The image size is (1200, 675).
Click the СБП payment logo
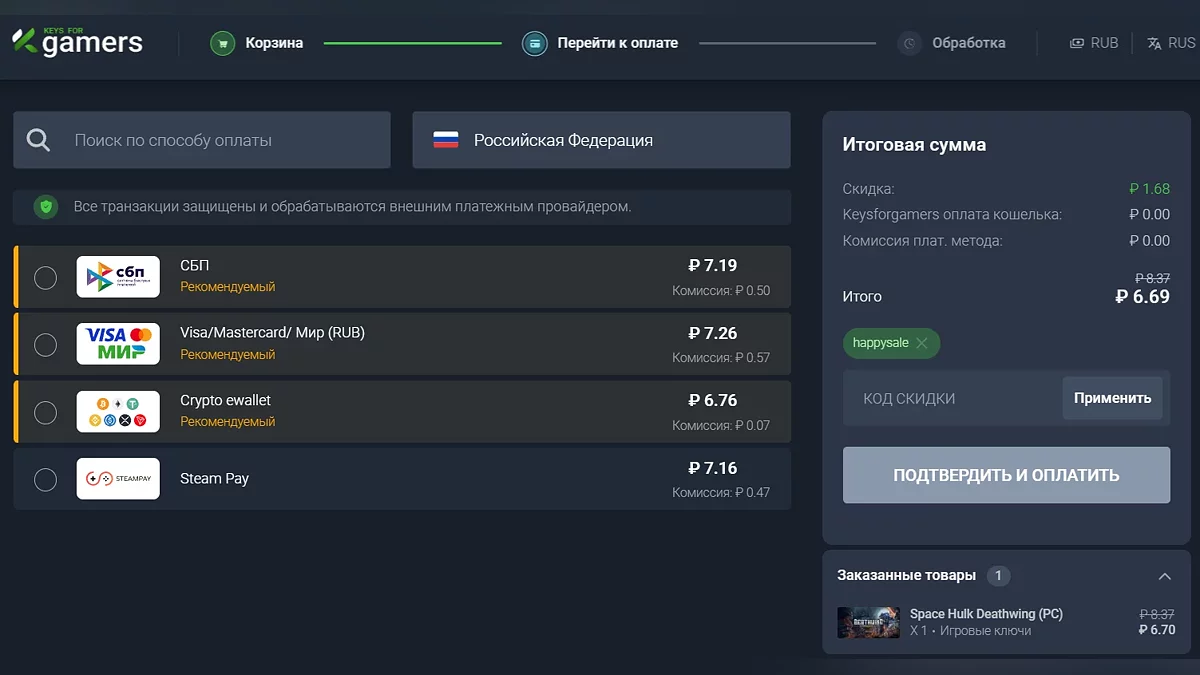point(118,277)
